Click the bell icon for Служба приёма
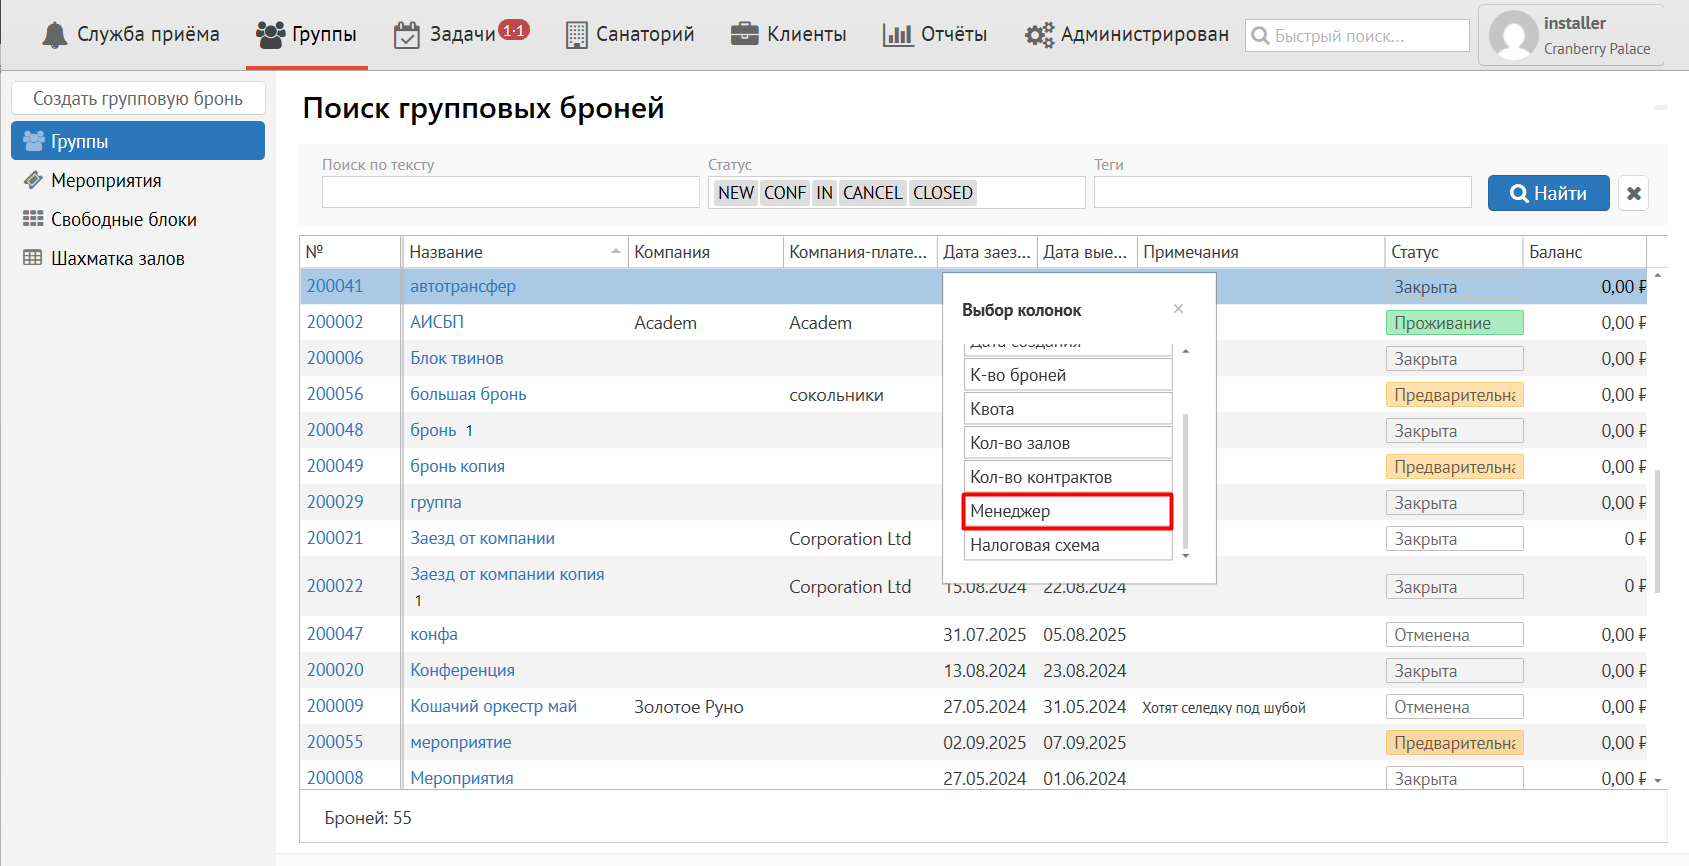Image resolution: width=1689 pixels, height=866 pixels. (x=55, y=35)
